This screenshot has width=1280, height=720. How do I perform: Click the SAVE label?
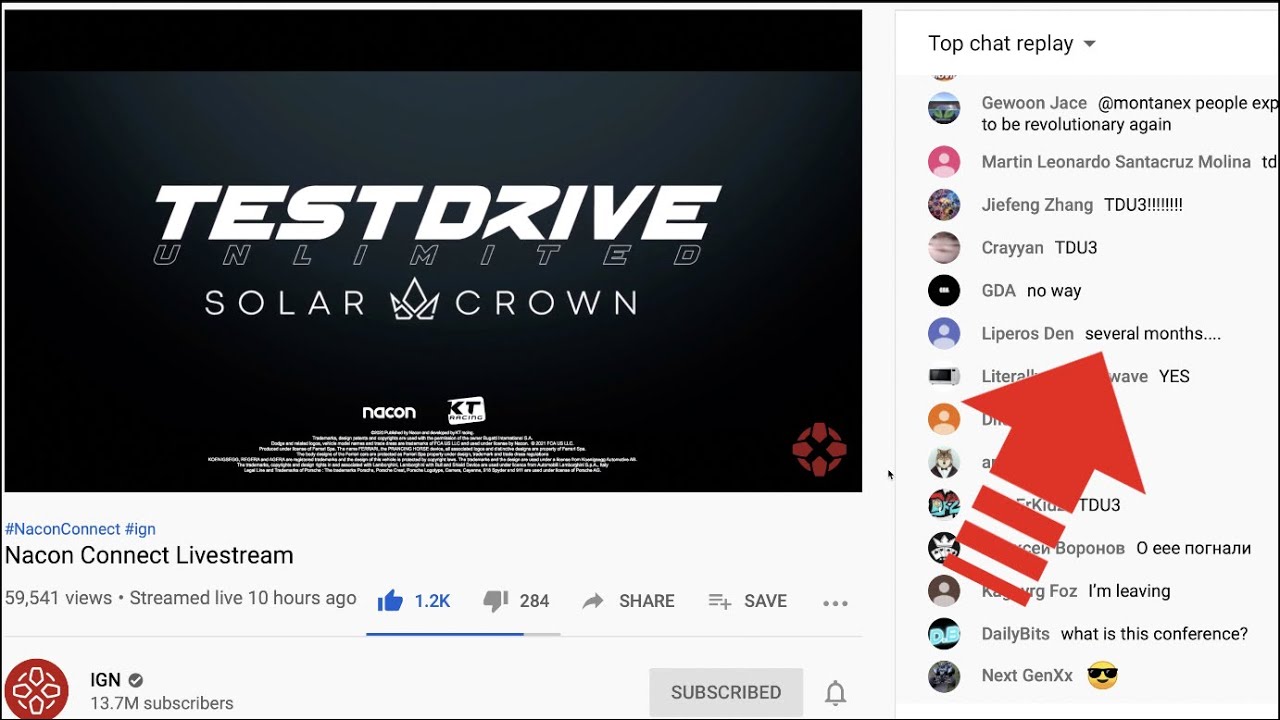765,601
